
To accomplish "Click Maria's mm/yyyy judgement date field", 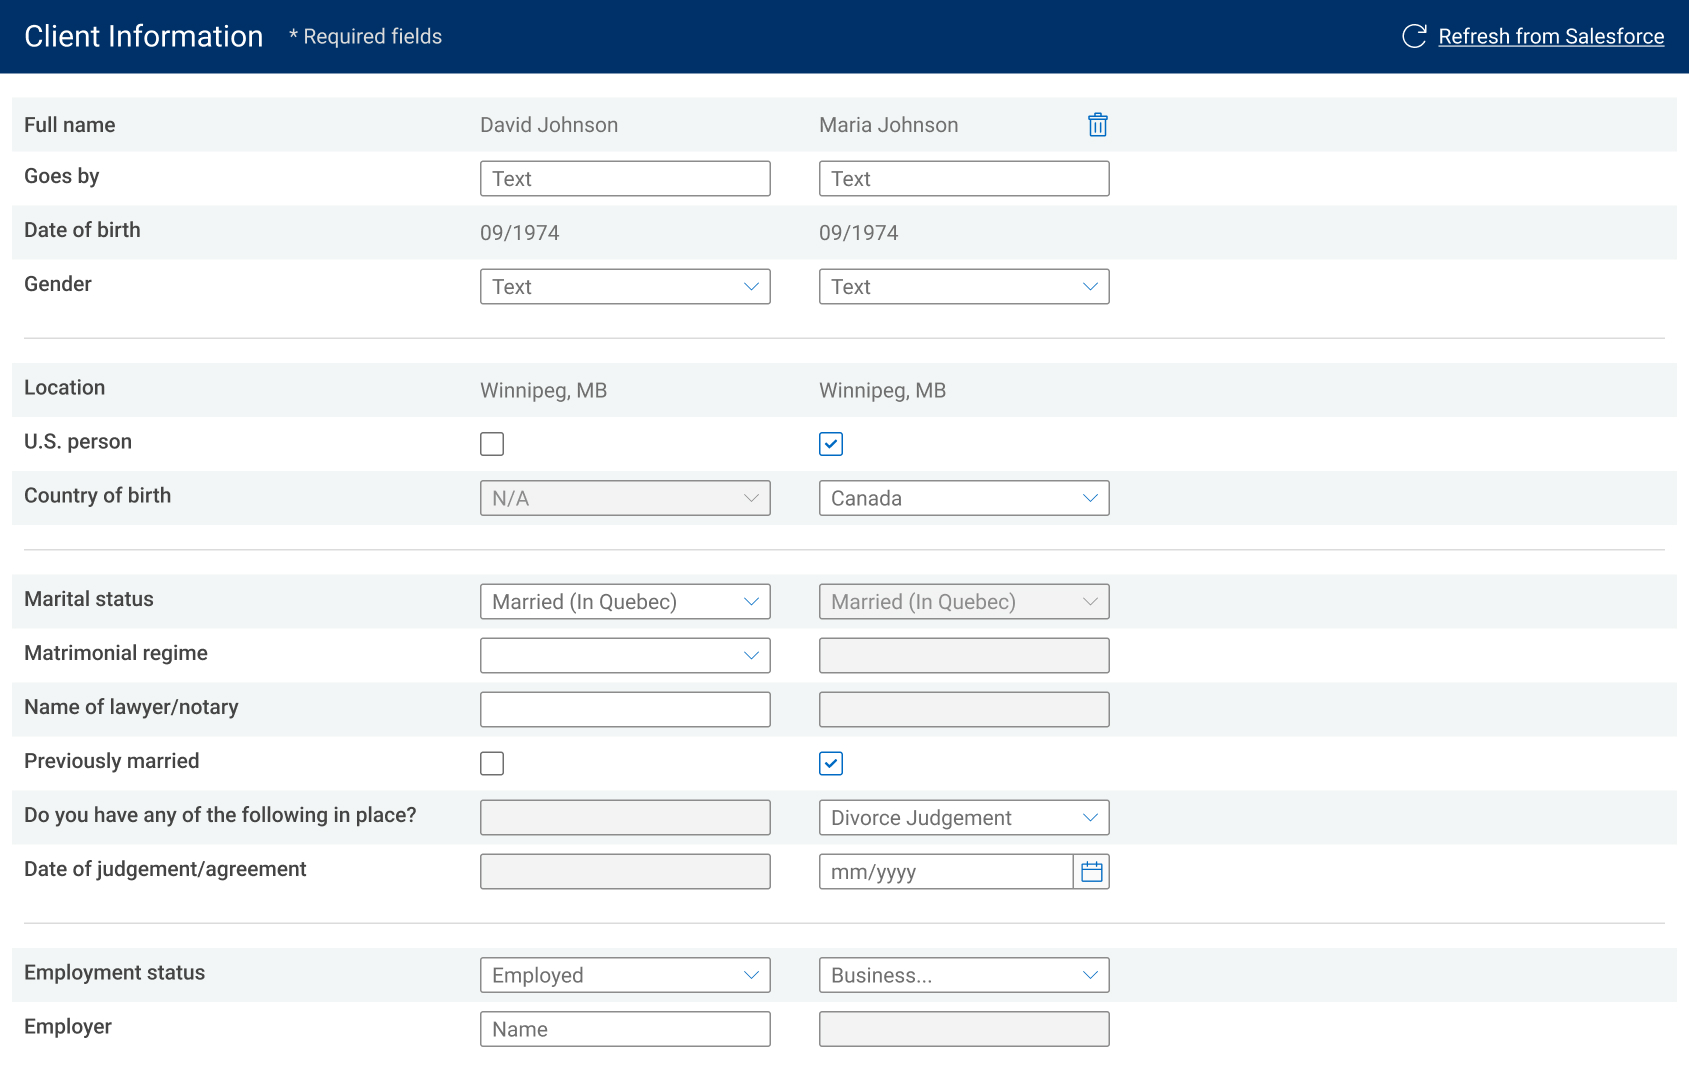I will pyautogui.click(x=946, y=872).
